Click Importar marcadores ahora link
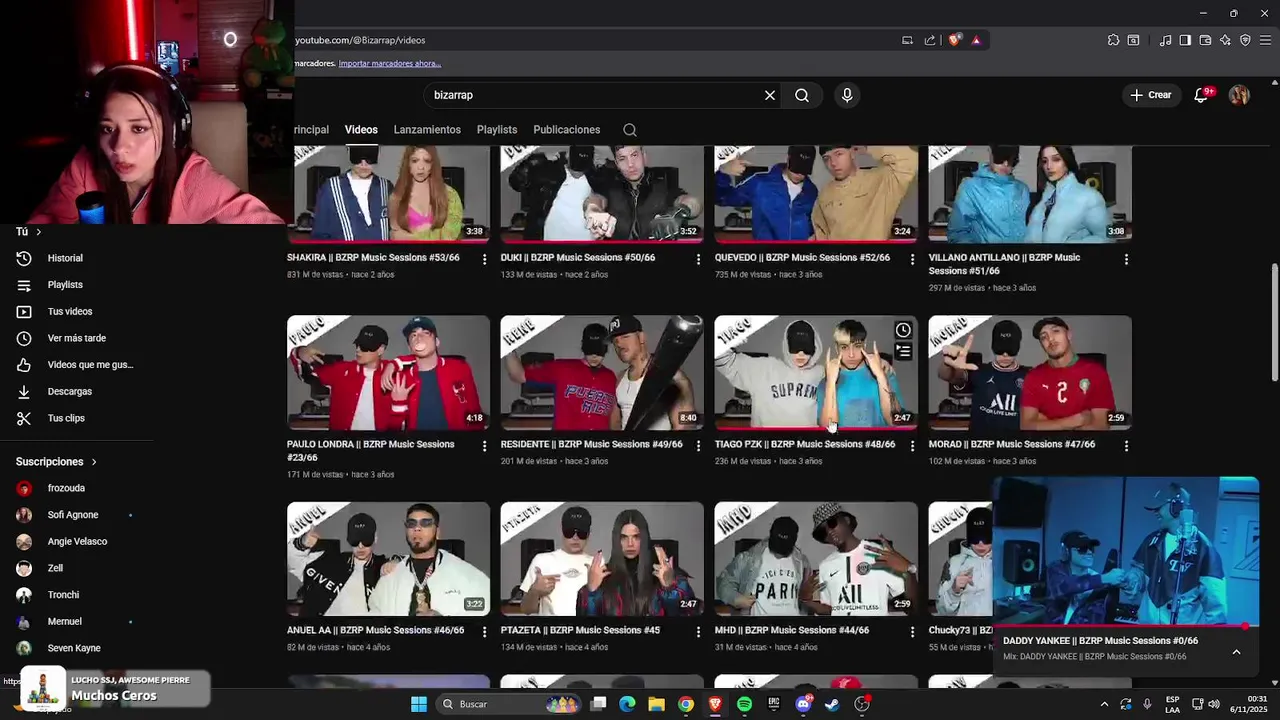Image resolution: width=1280 pixels, height=720 pixels. (389, 63)
